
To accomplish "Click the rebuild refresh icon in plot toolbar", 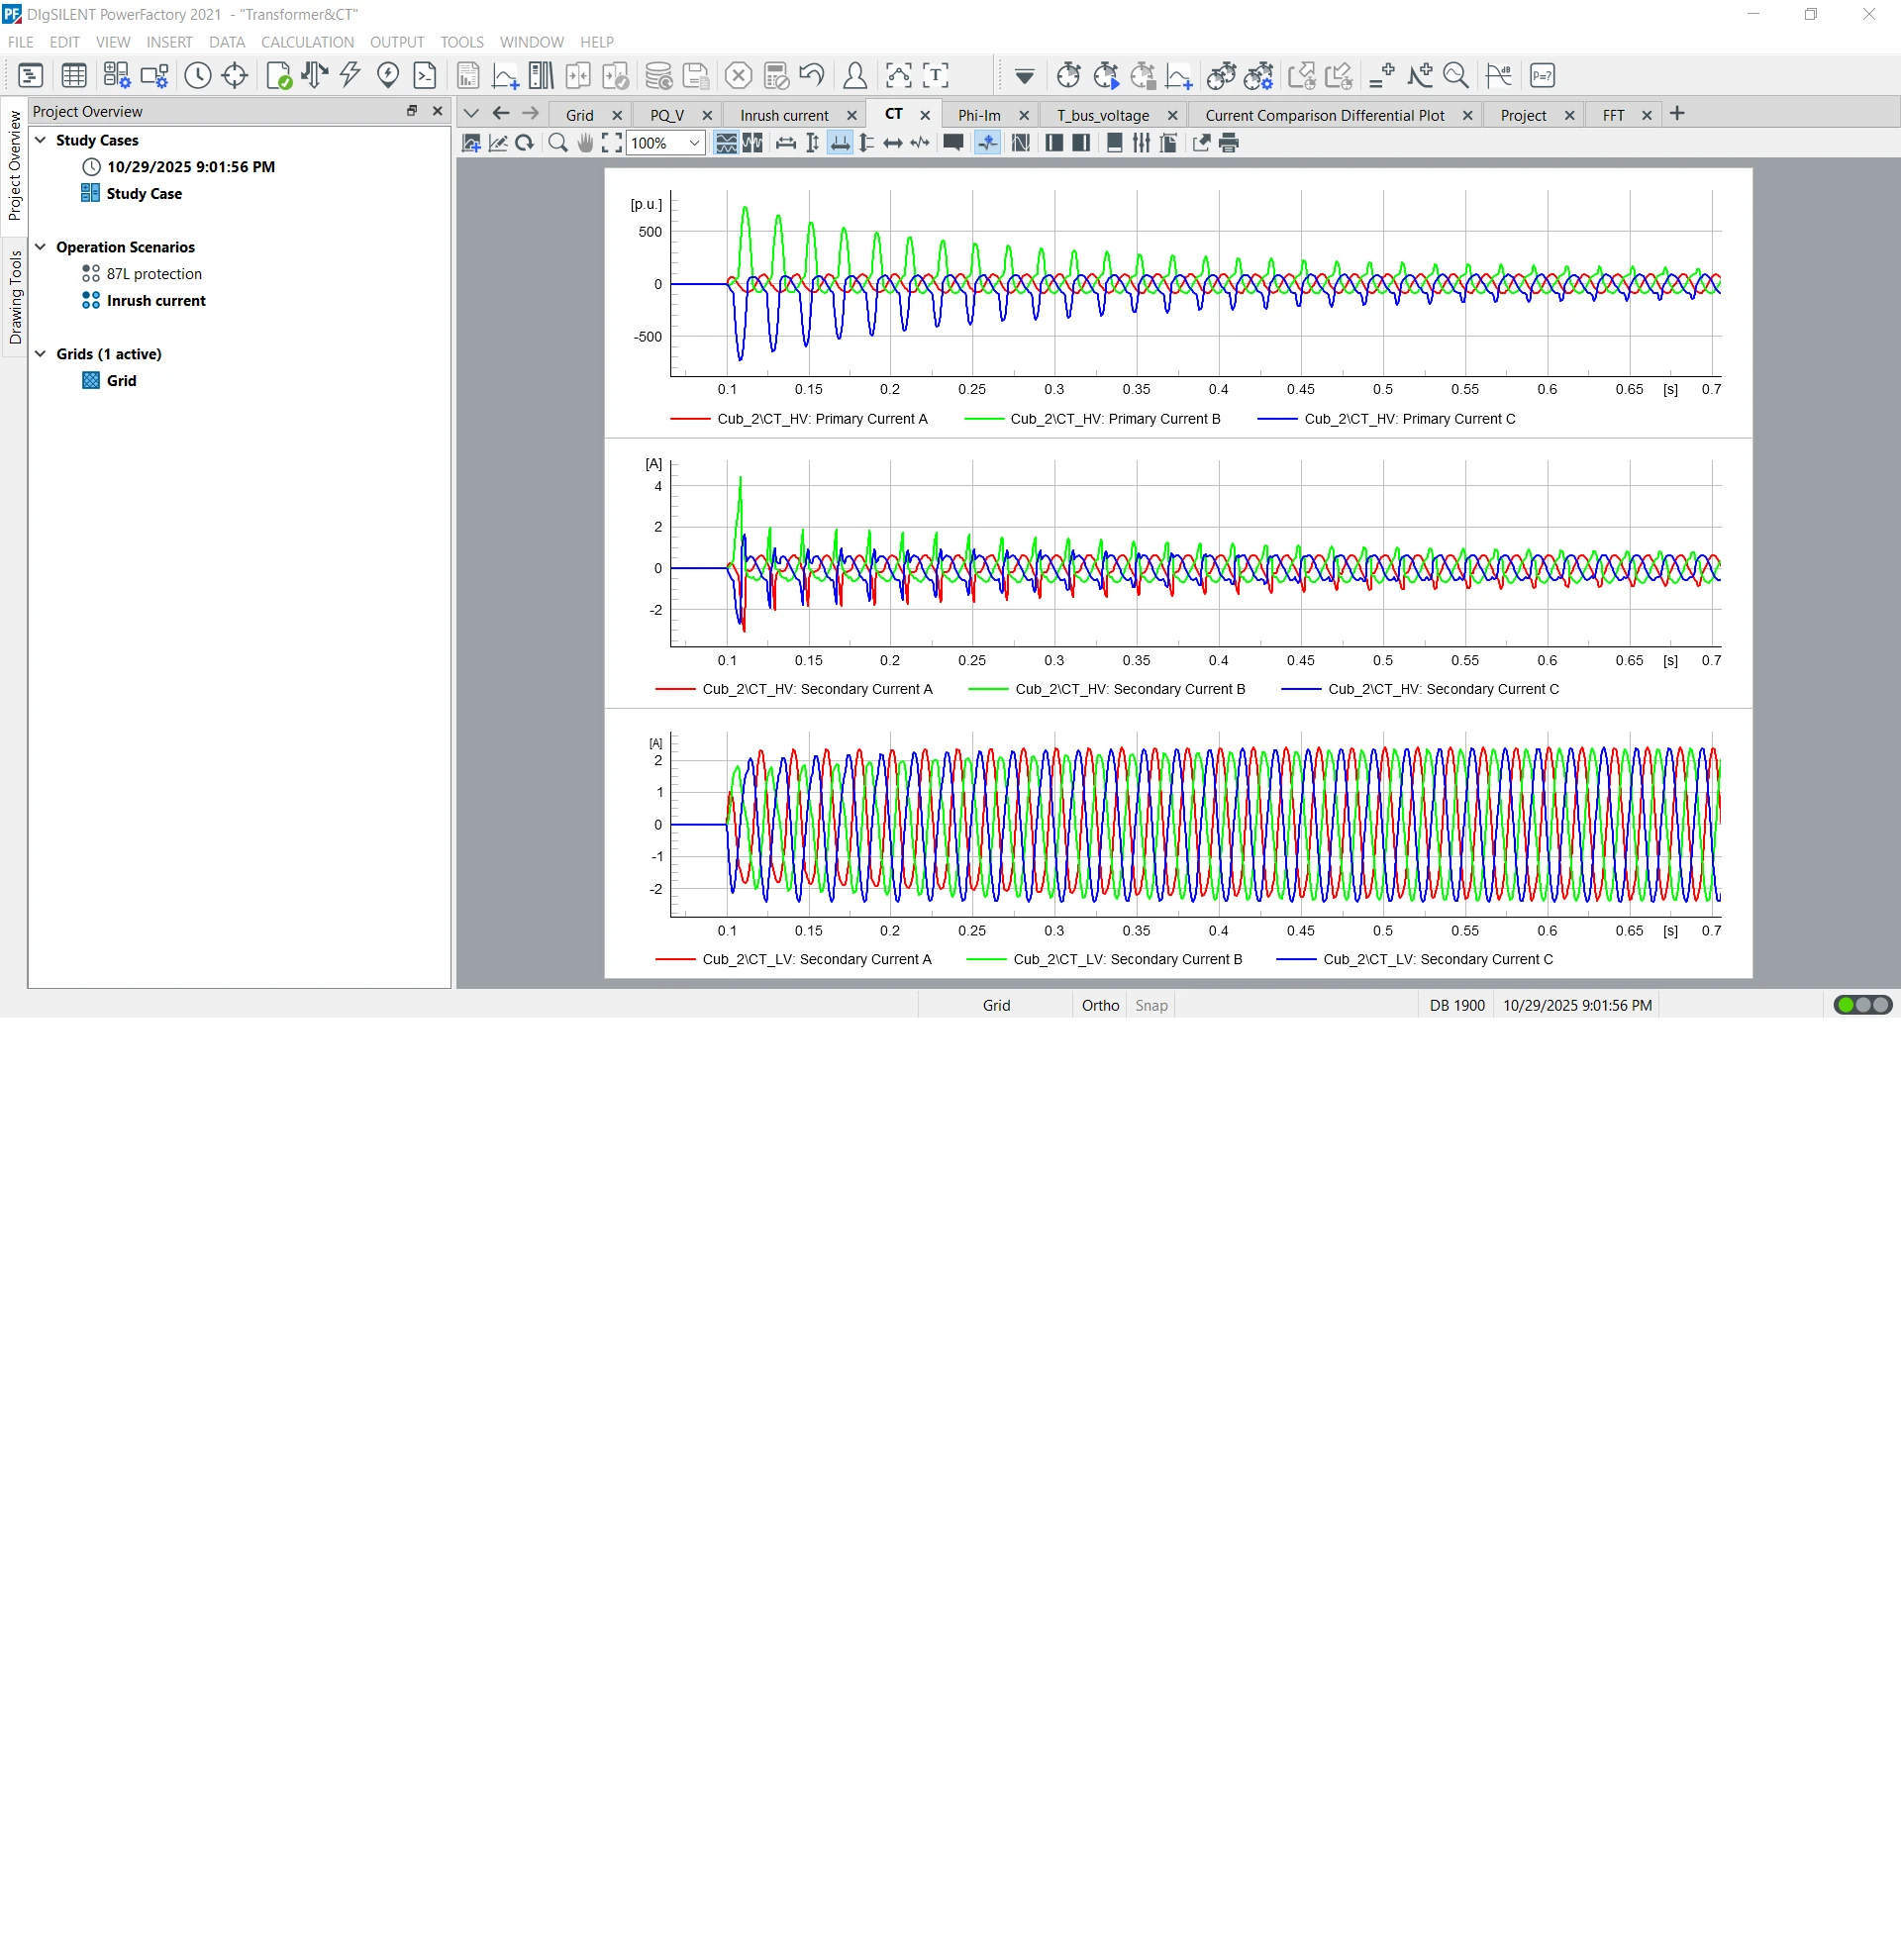I will click(x=524, y=143).
